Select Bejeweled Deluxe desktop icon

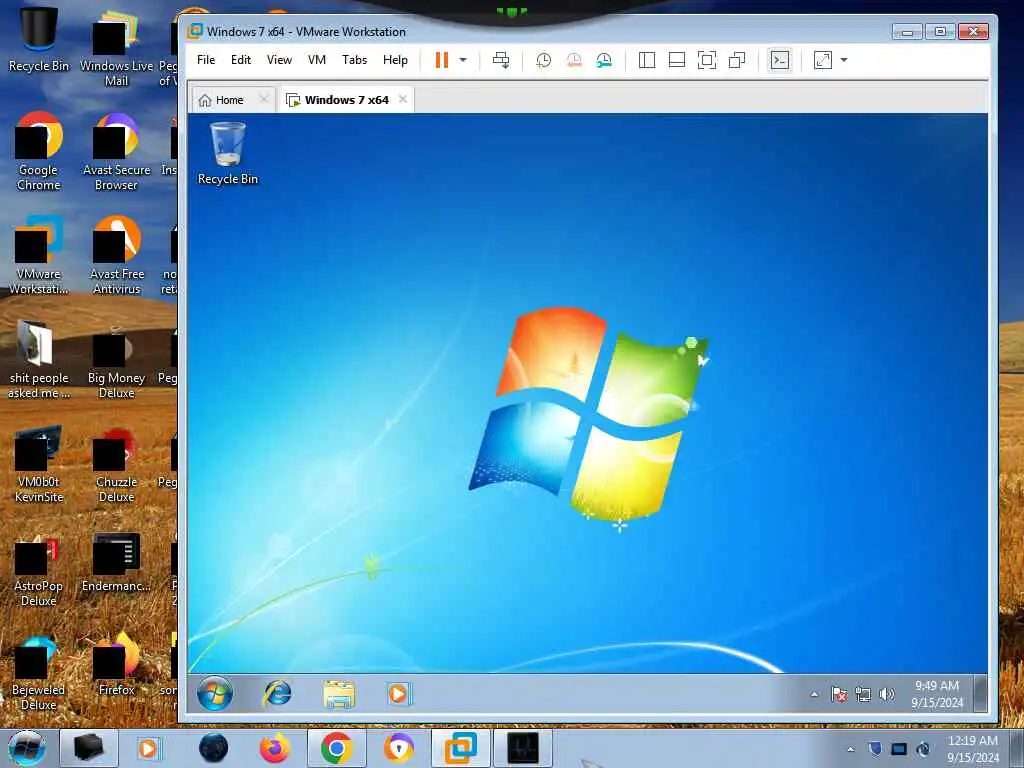(x=39, y=673)
